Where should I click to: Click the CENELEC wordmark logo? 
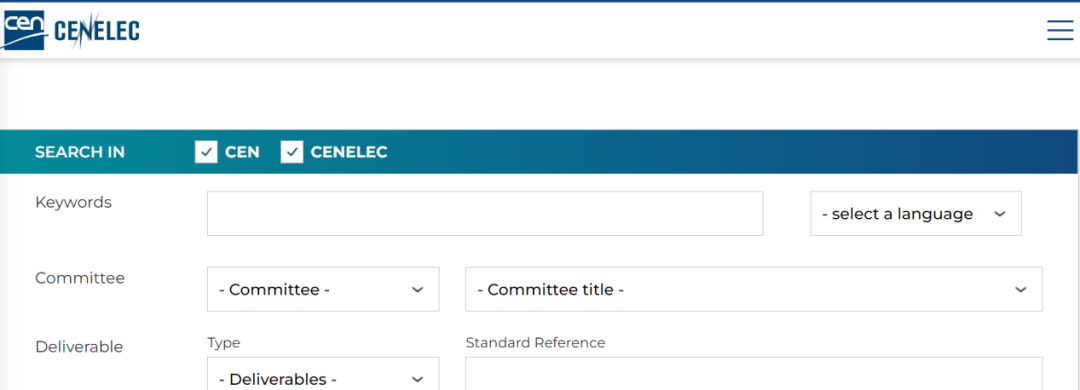point(96,30)
